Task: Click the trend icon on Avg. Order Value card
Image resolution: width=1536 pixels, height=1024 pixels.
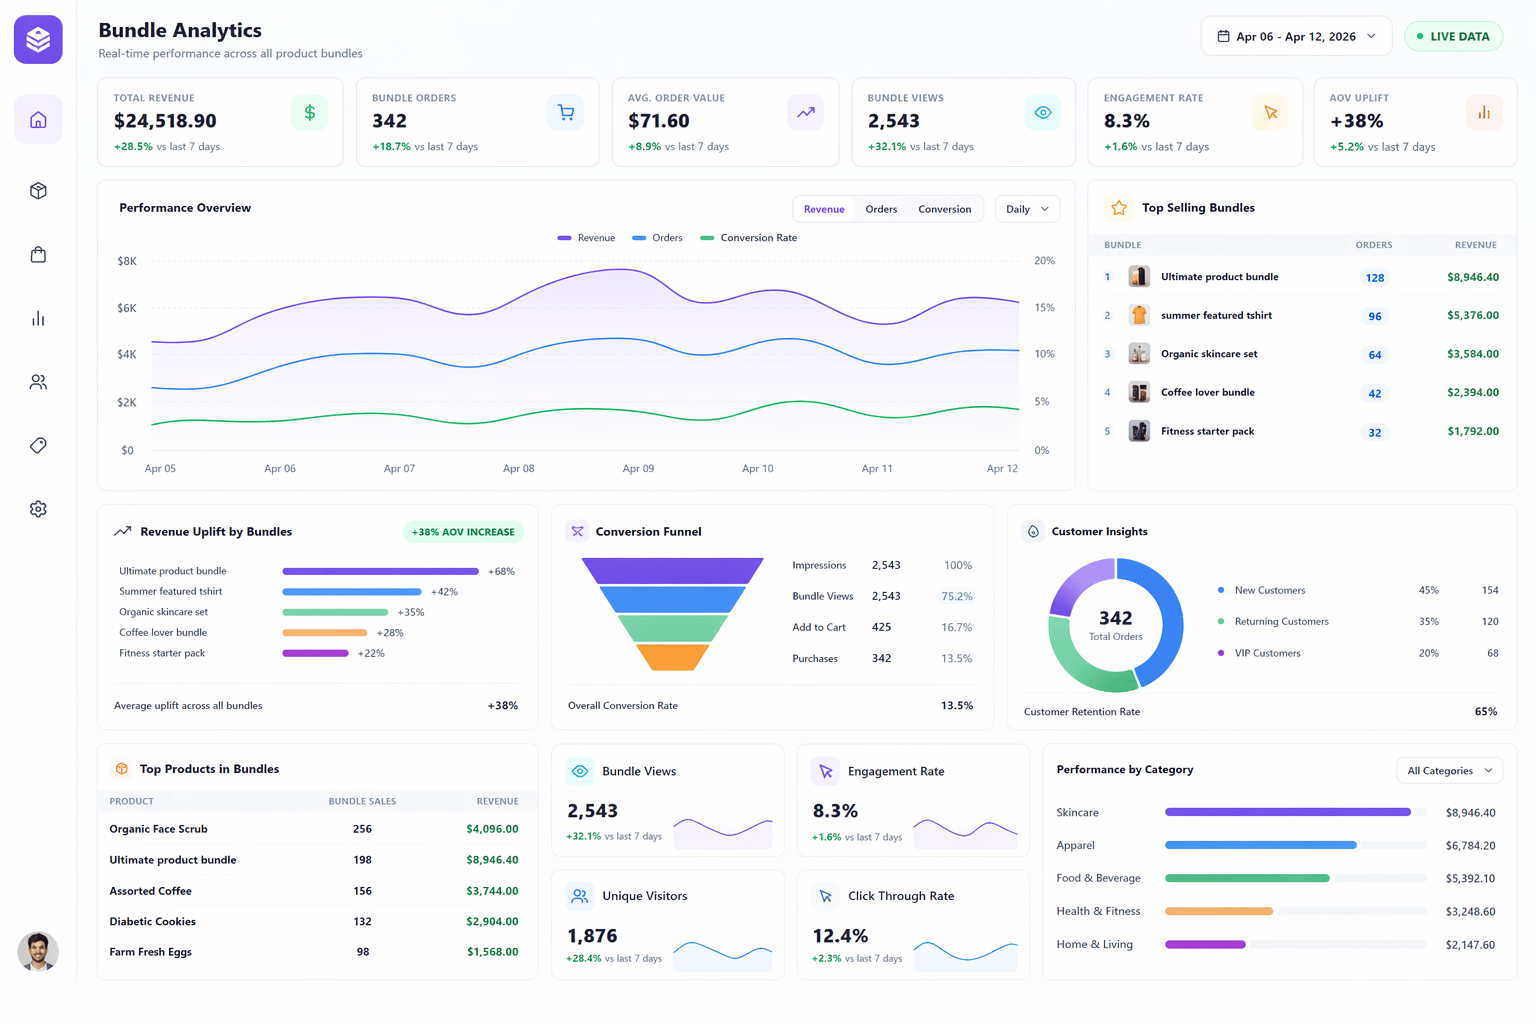Action: pos(806,113)
